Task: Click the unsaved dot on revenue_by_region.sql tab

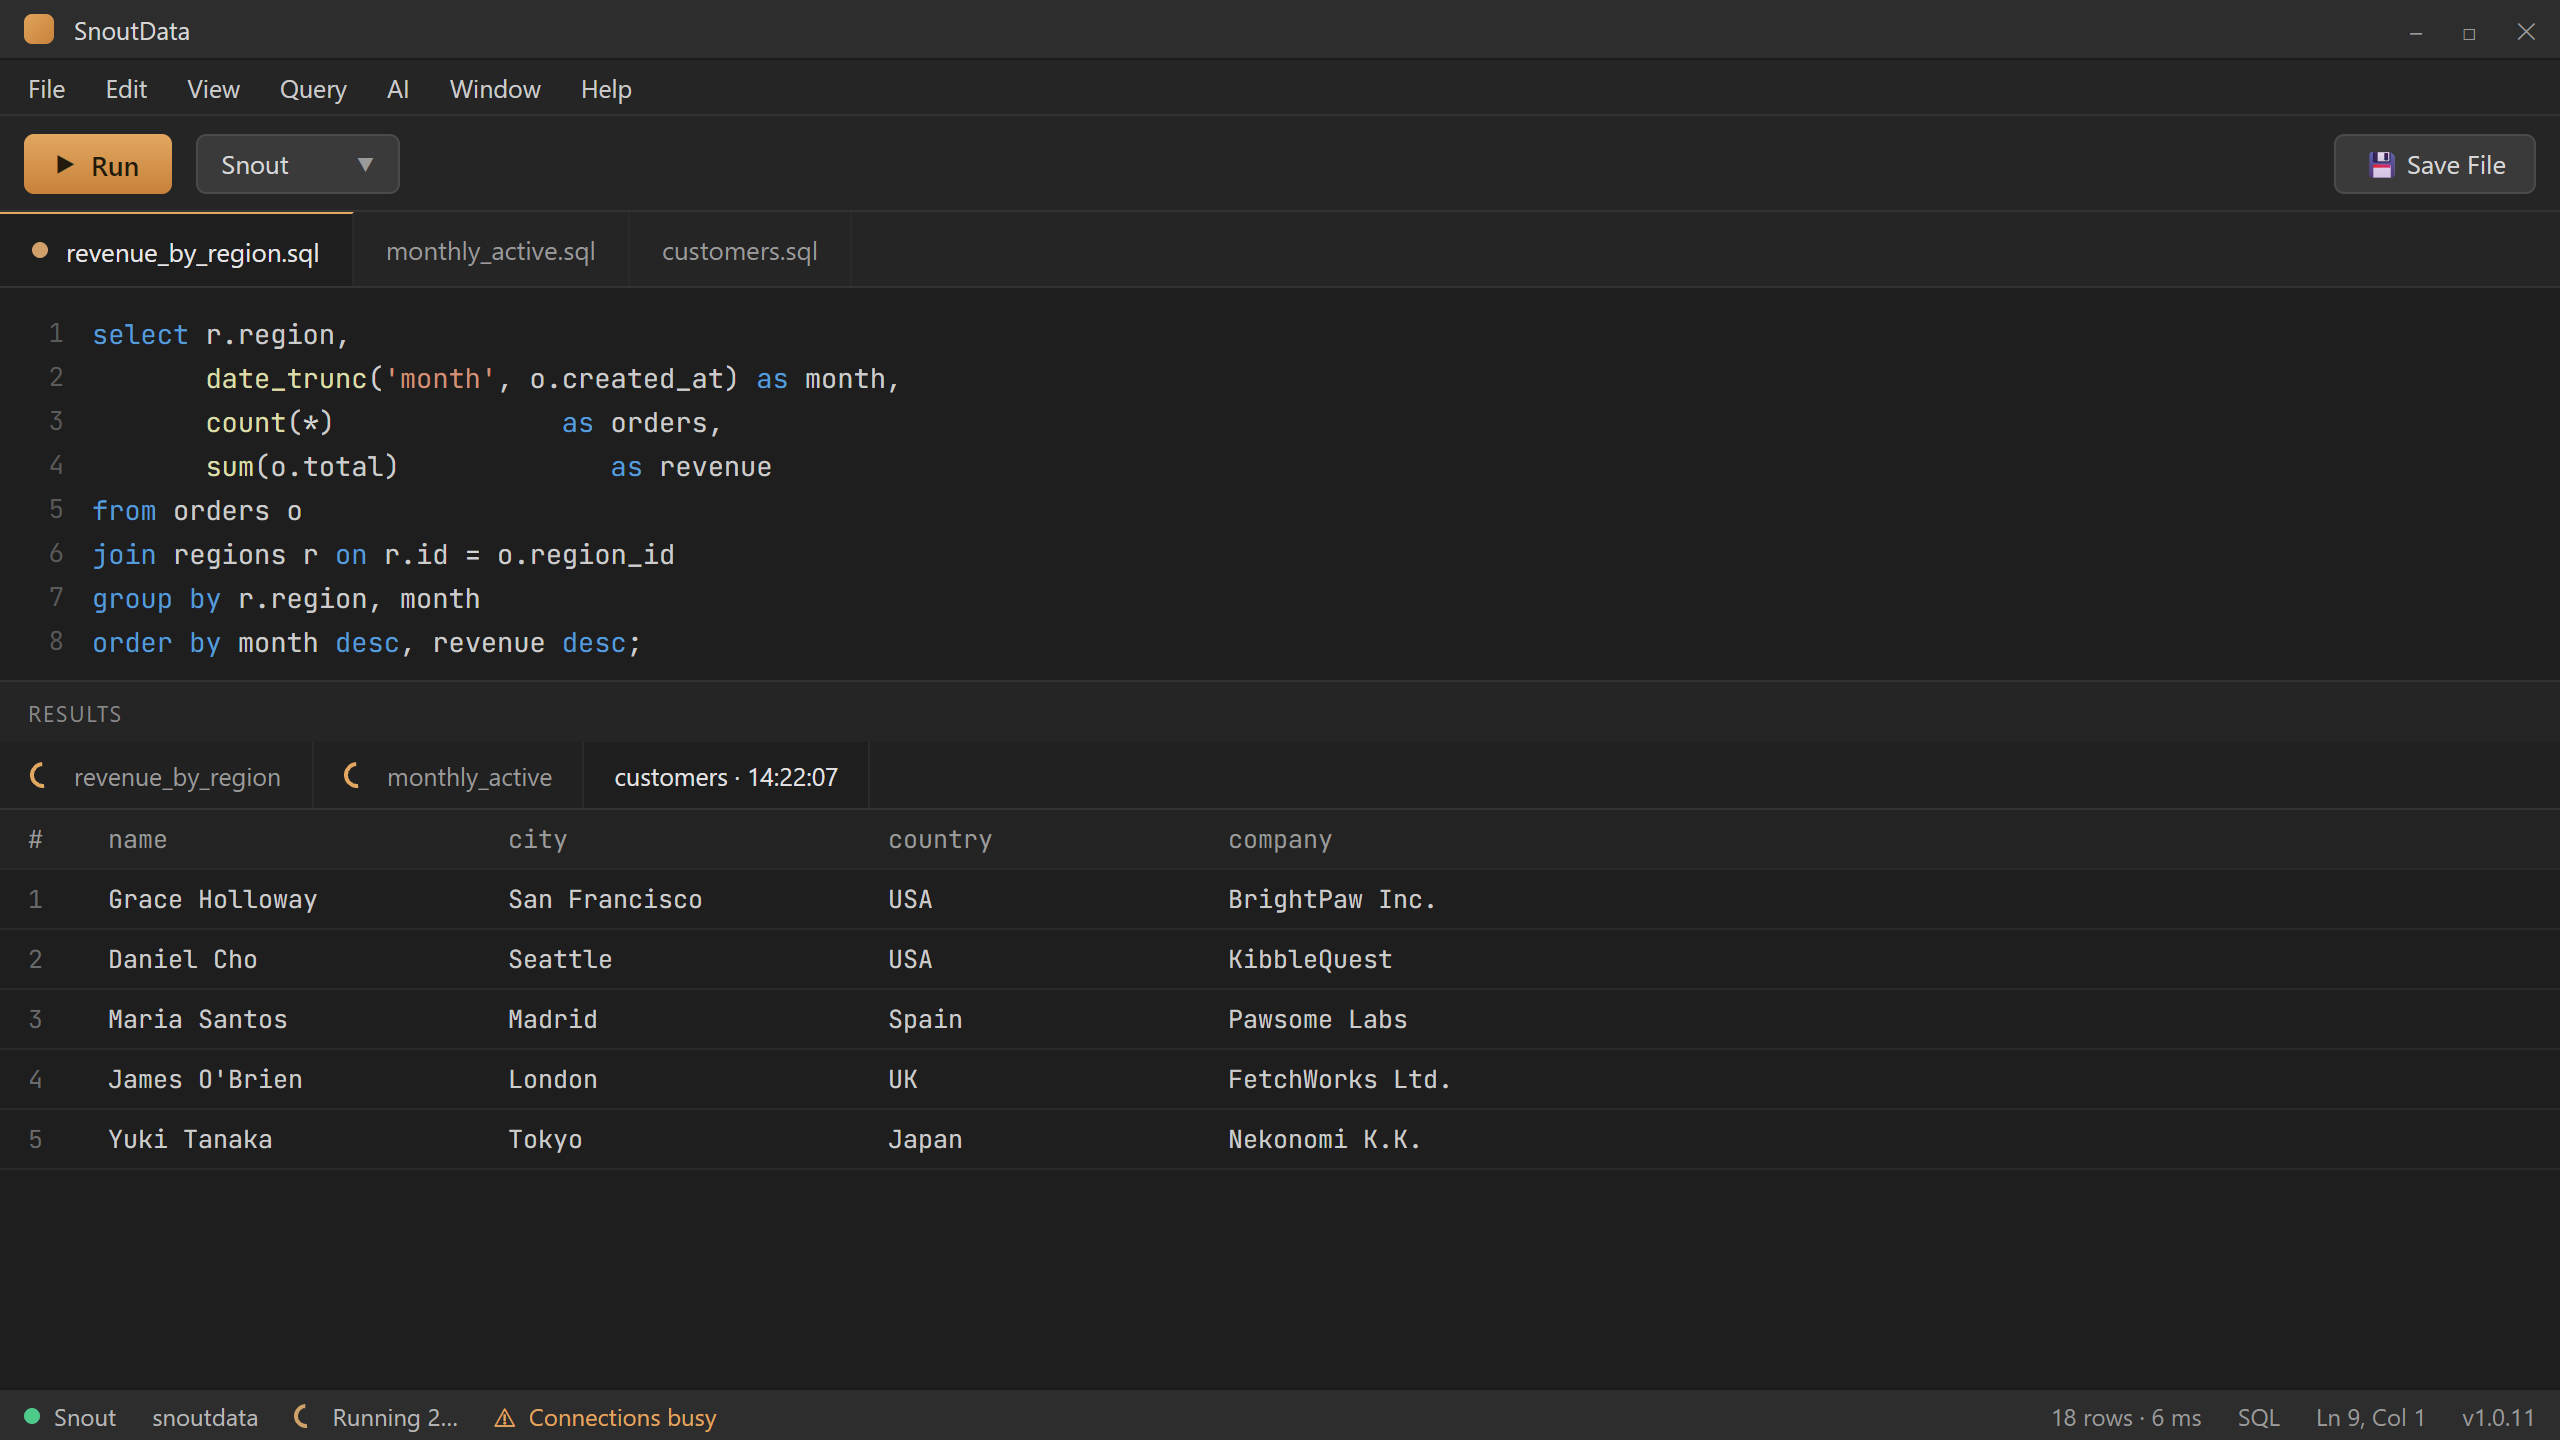Action: 40,251
